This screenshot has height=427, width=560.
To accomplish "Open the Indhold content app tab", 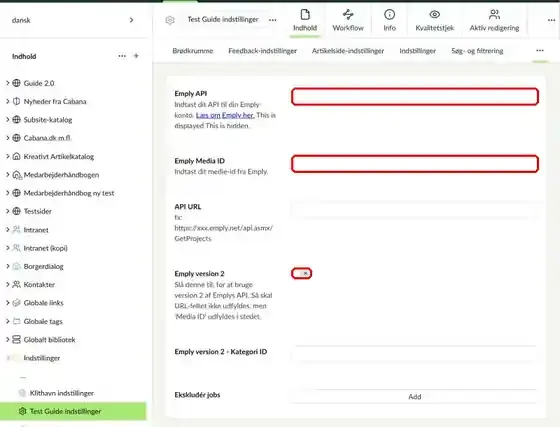I will pyautogui.click(x=305, y=20).
